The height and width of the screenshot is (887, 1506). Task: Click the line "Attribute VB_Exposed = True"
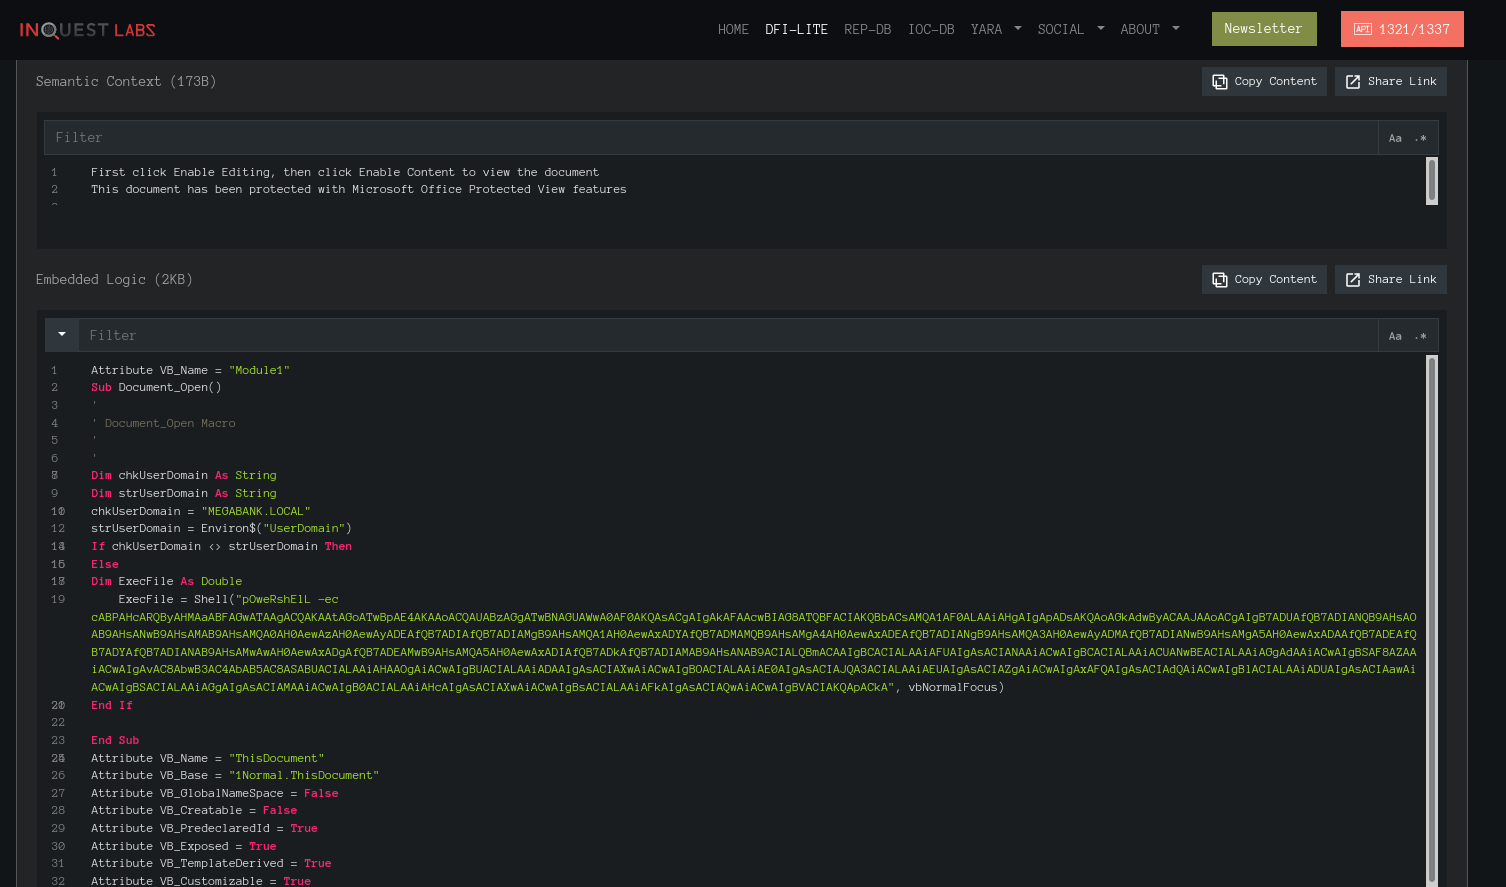[x=184, y=846]
